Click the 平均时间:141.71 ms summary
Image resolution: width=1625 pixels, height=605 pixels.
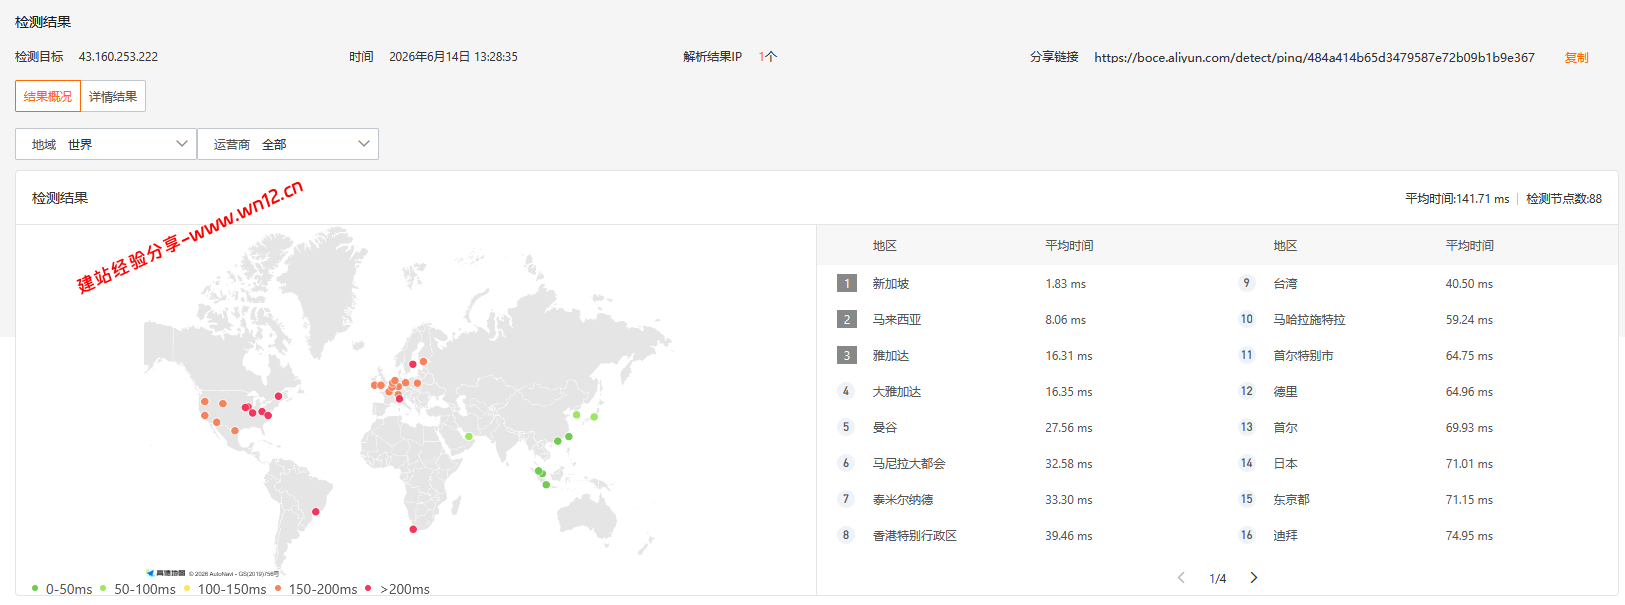pos(1457,199)
